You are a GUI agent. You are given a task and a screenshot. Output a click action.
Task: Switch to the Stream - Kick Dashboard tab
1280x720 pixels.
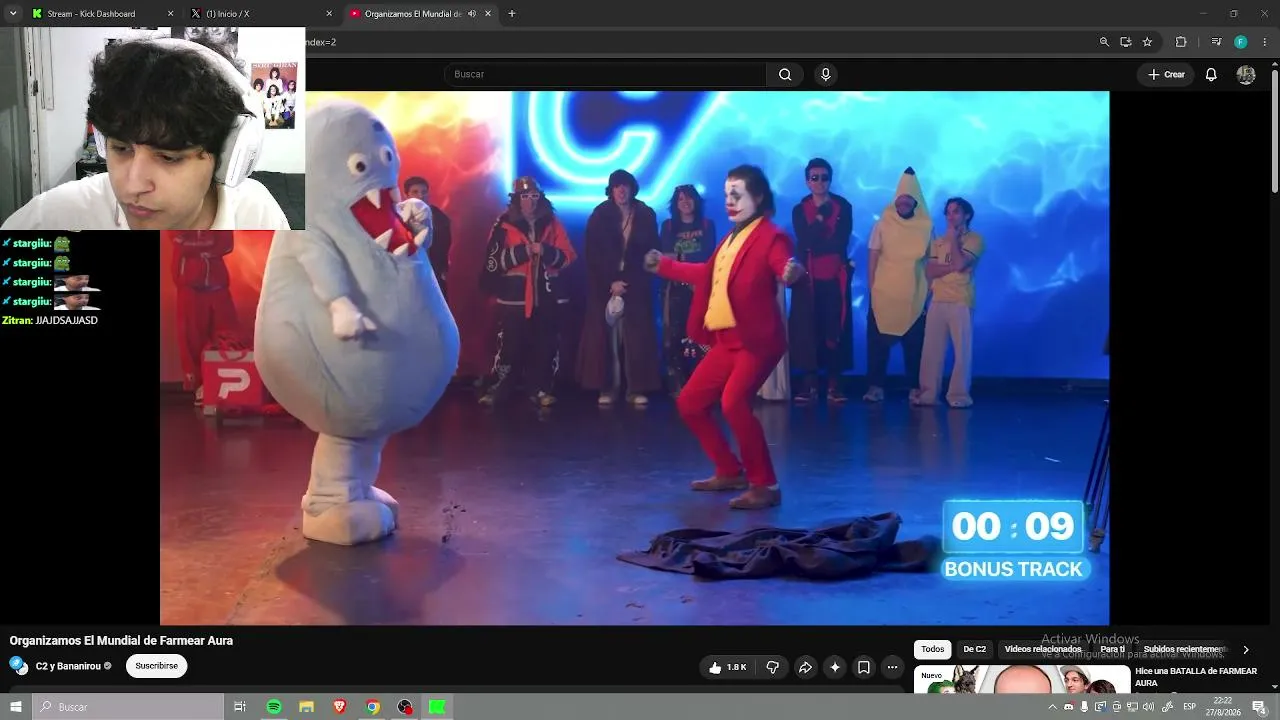[x=103, y=14]
